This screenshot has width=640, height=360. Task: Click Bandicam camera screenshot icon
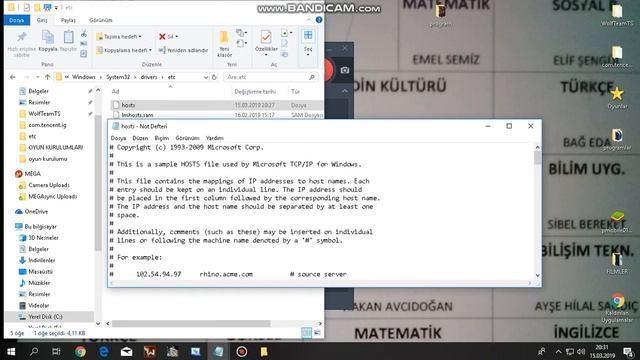point(344,70)
